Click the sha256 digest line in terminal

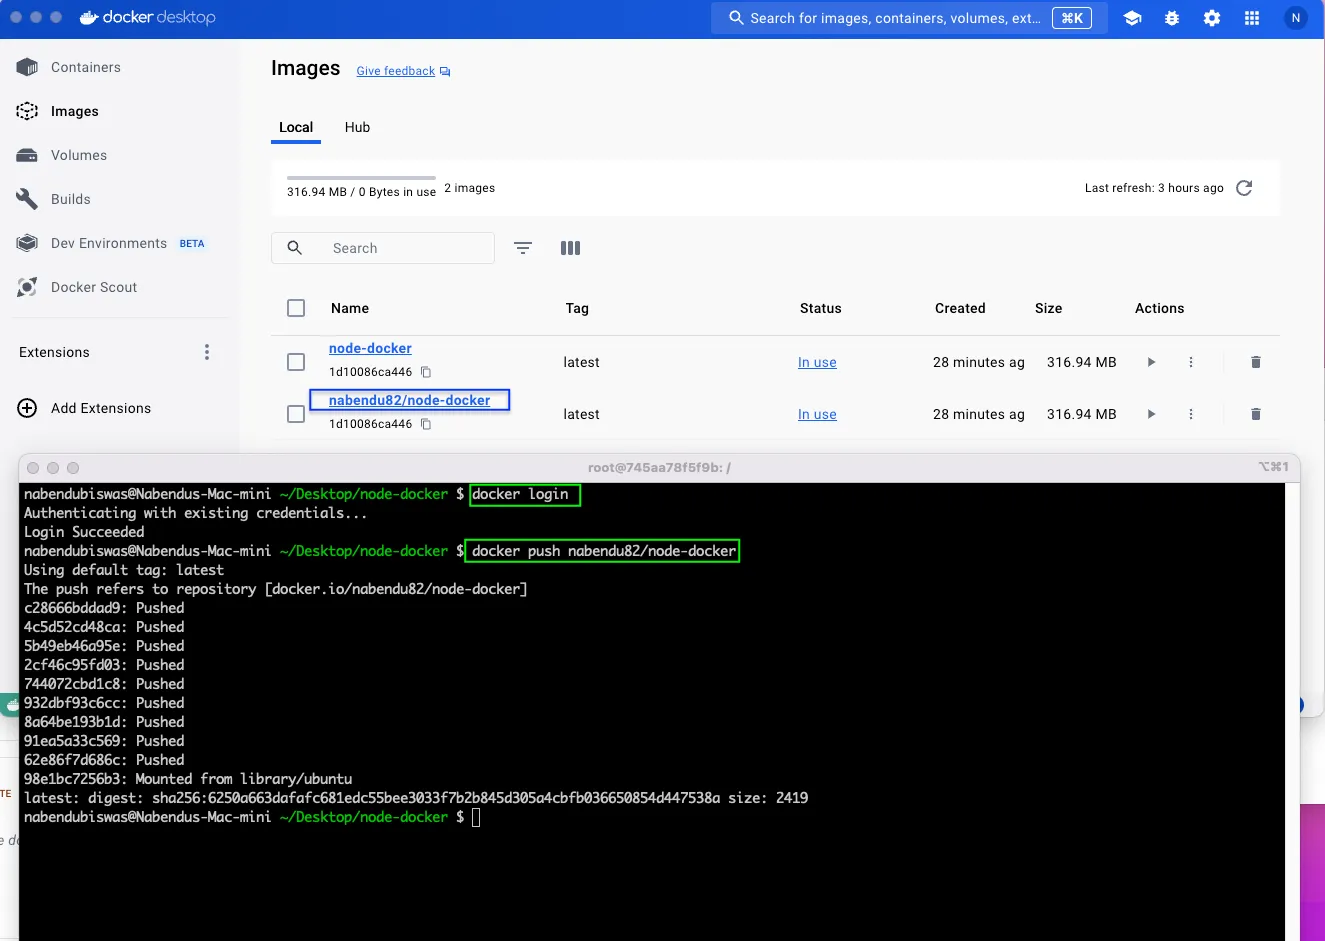[x=416, y=798]
